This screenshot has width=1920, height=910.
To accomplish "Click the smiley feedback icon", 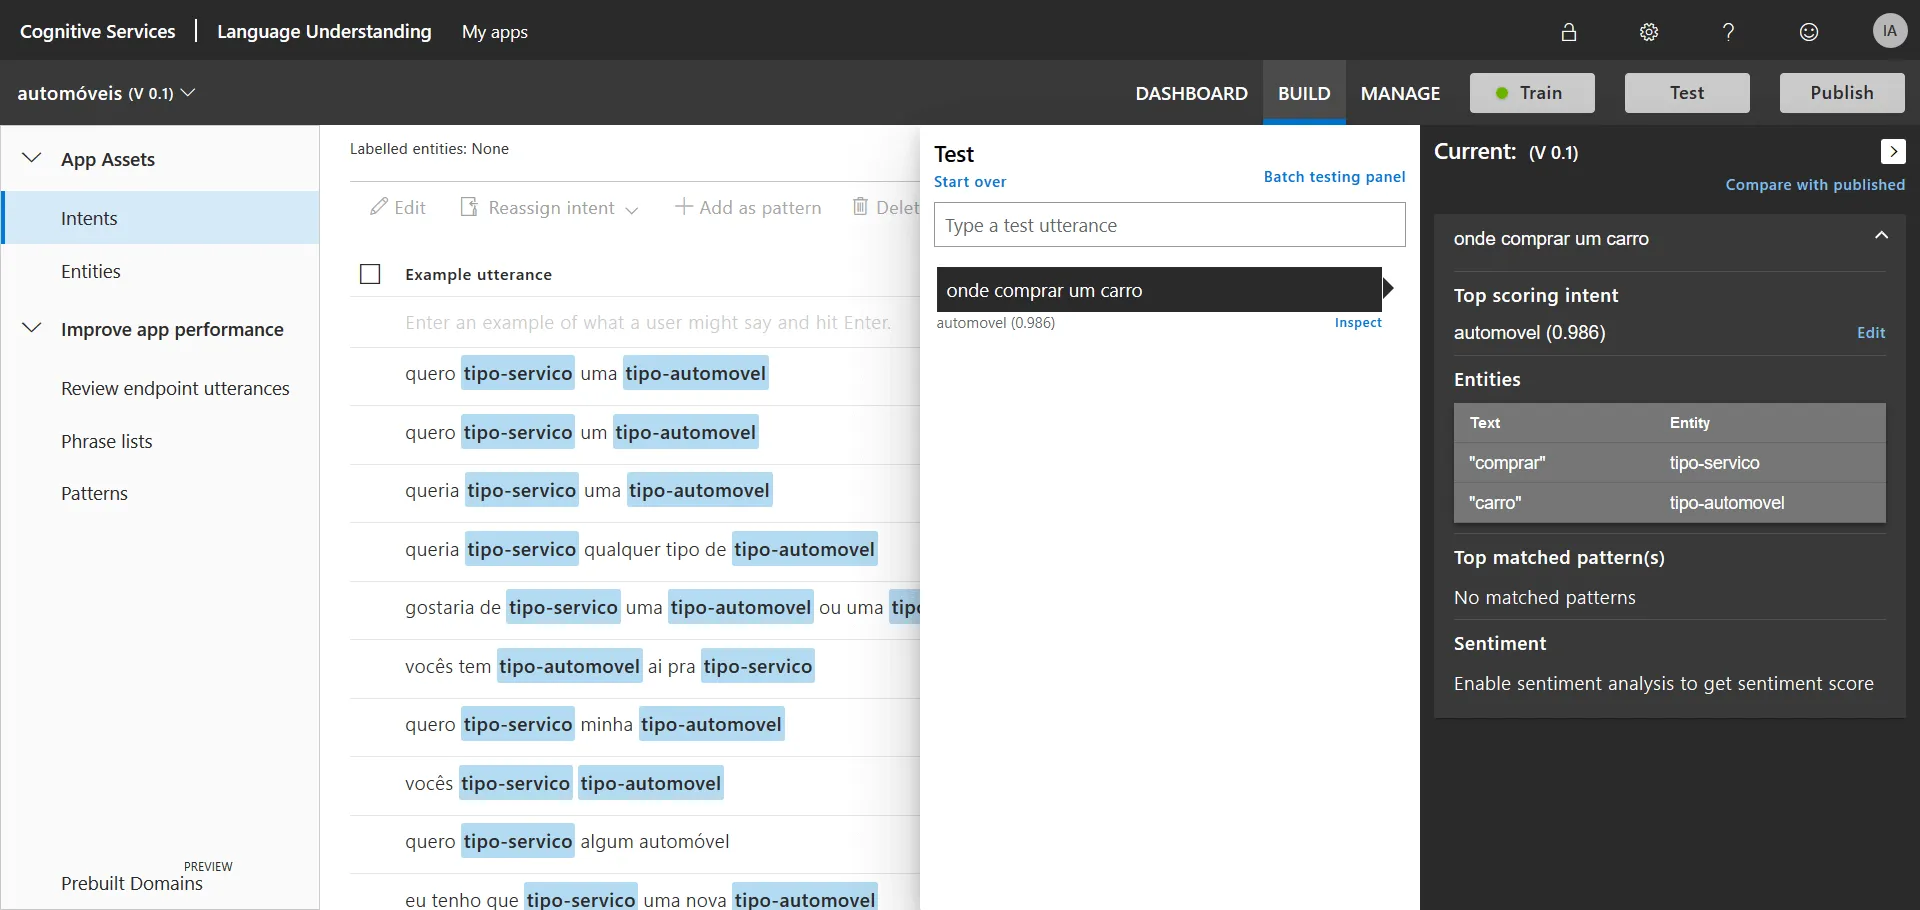I will 1809,32.
